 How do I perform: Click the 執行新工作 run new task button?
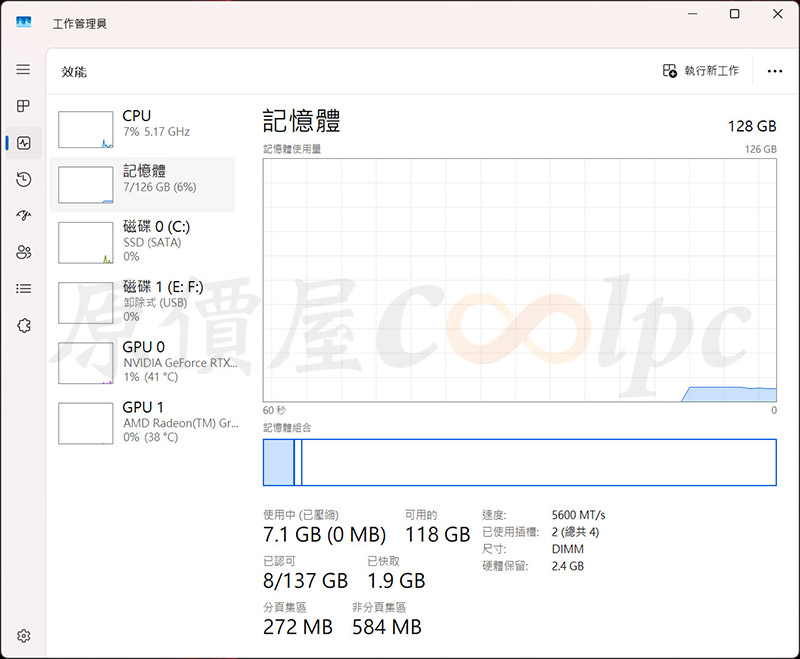click(700, 71)
